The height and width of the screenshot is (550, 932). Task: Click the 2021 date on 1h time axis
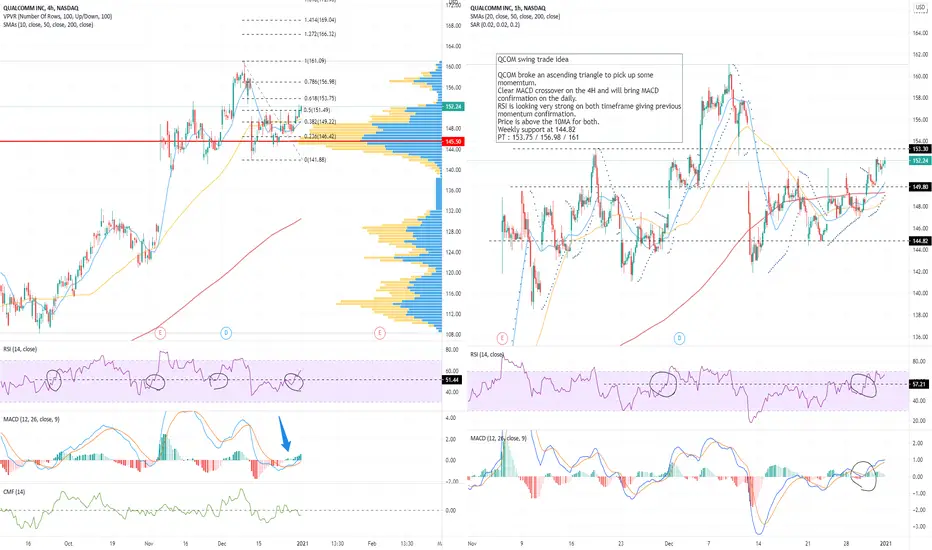tap(886, 543)
